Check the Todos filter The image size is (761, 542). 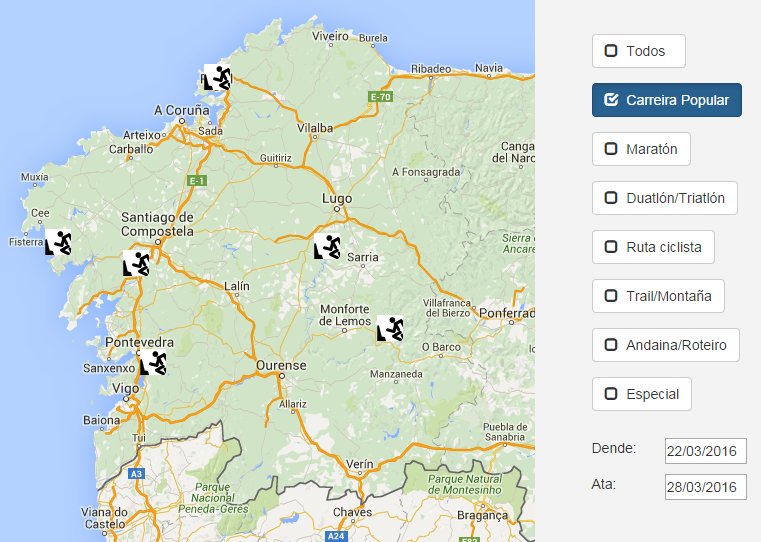[639, 51]
